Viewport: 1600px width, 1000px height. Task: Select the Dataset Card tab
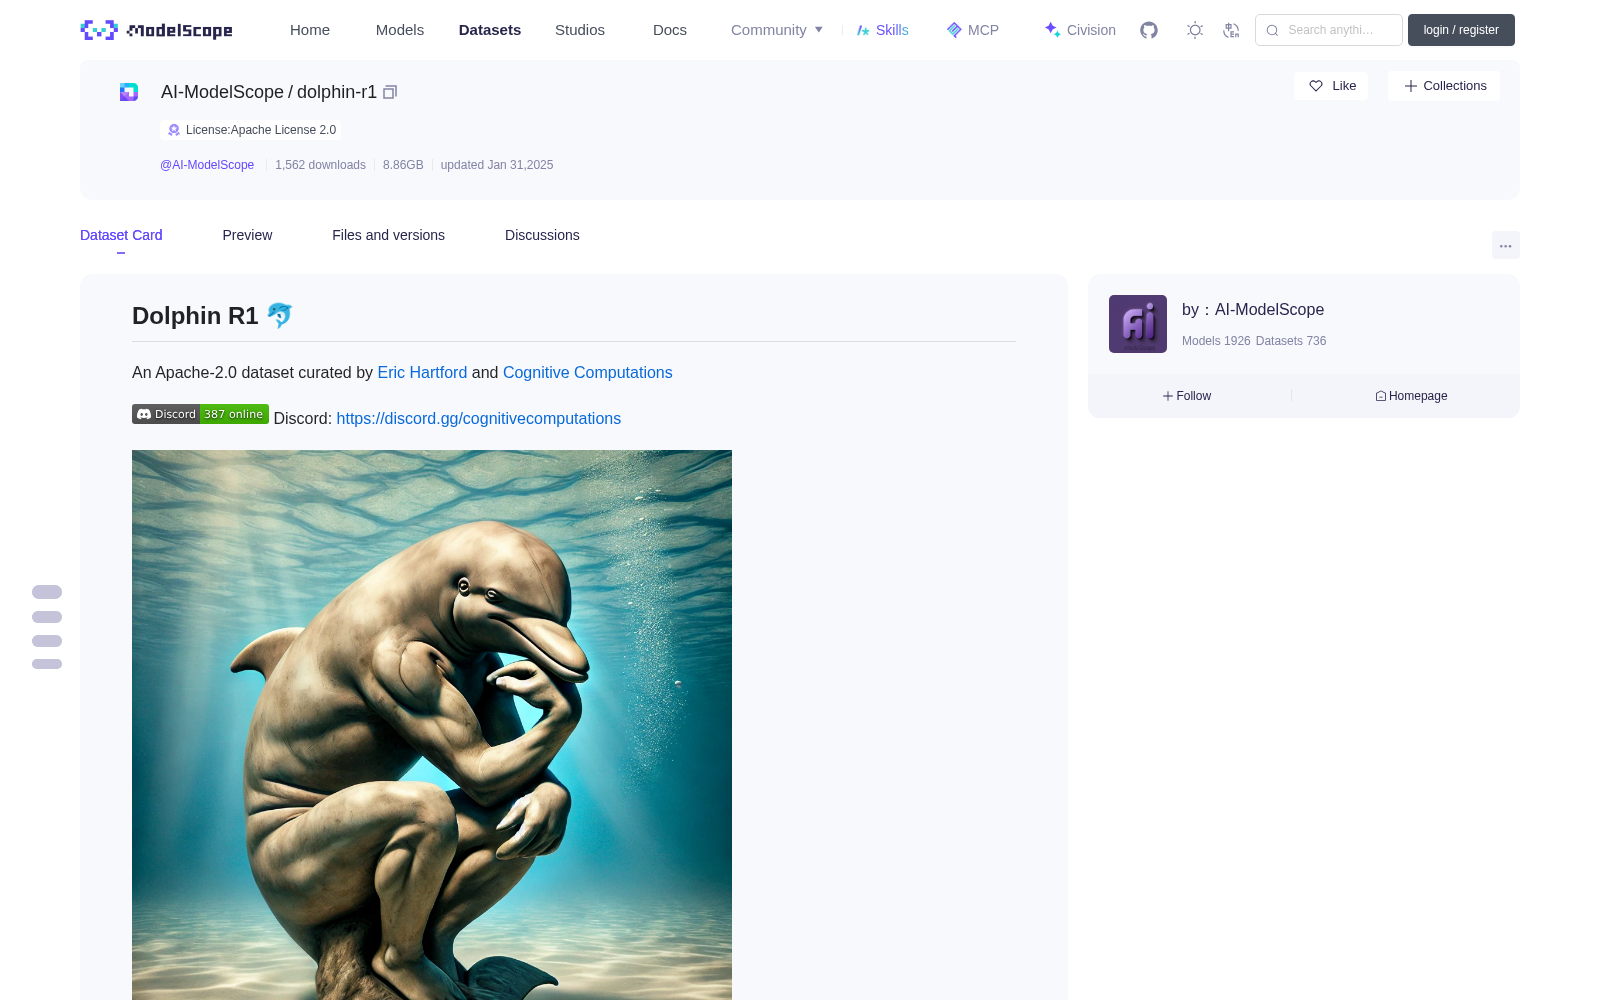[x=121, y=235]
